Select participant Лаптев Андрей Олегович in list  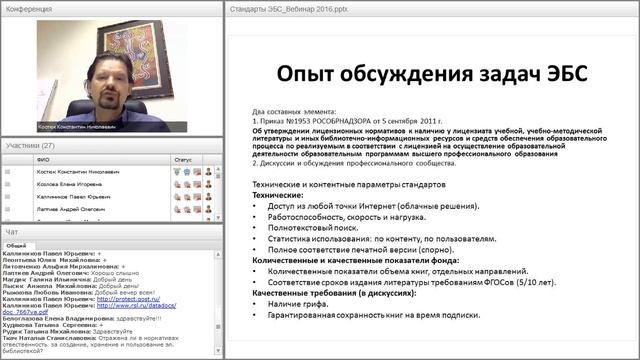(x=71, y=209)
